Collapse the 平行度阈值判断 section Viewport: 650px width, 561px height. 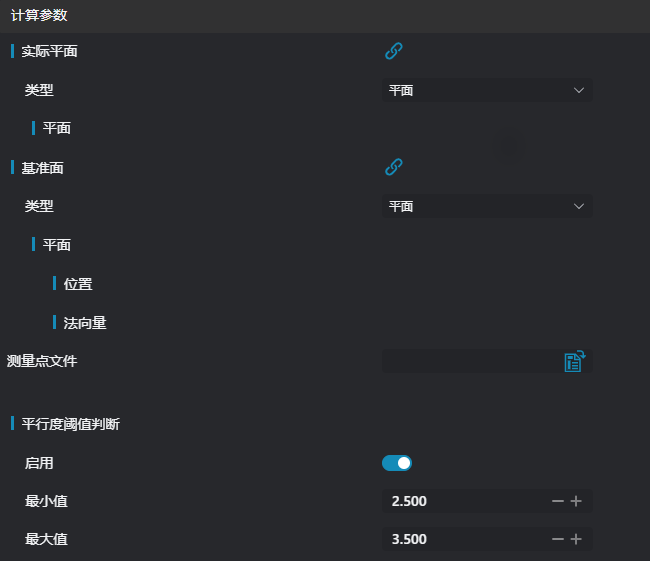(70, 424)
